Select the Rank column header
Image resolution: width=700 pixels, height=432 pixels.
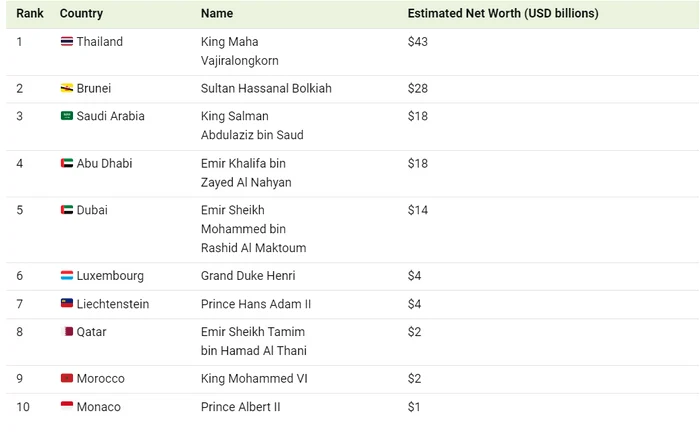pos(30,13)
